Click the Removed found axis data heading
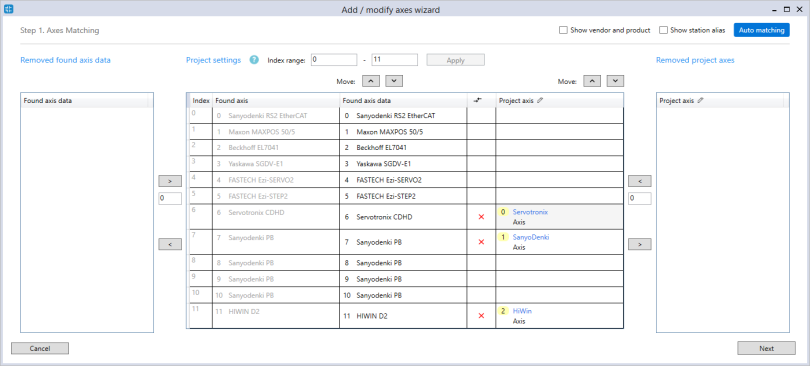 (x=65, y=60)
